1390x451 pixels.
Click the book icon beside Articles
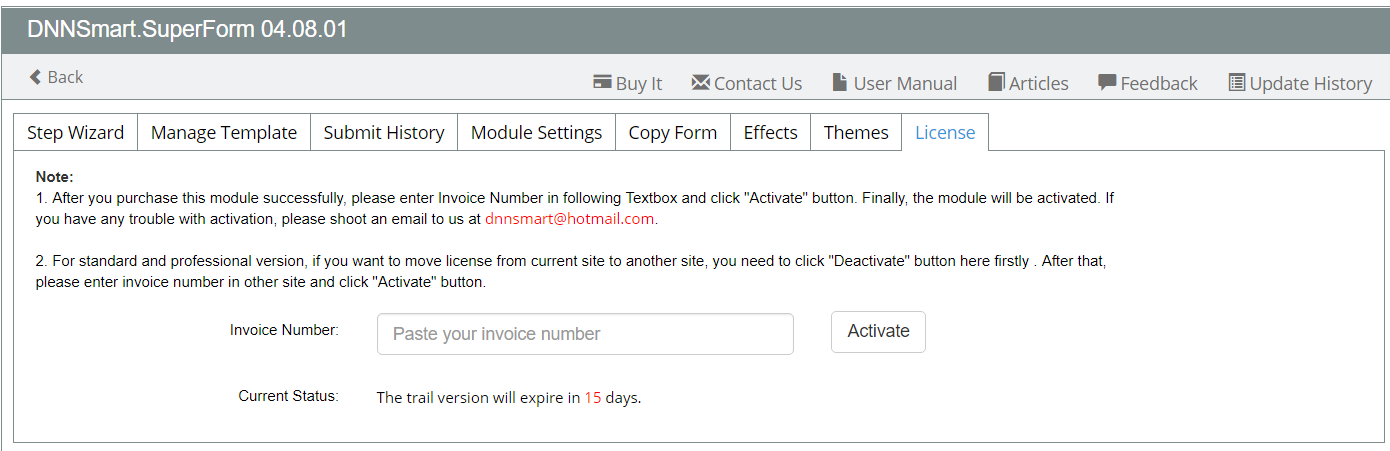click(996, 82)
